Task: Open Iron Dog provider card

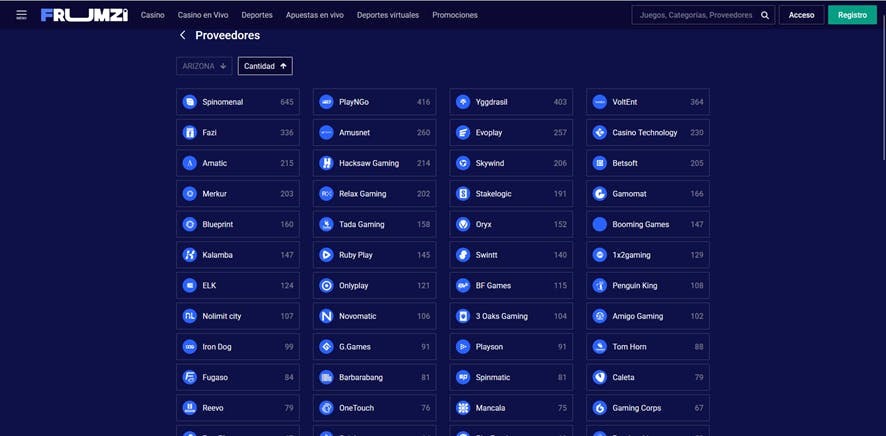Action: (x=238, y=346)
